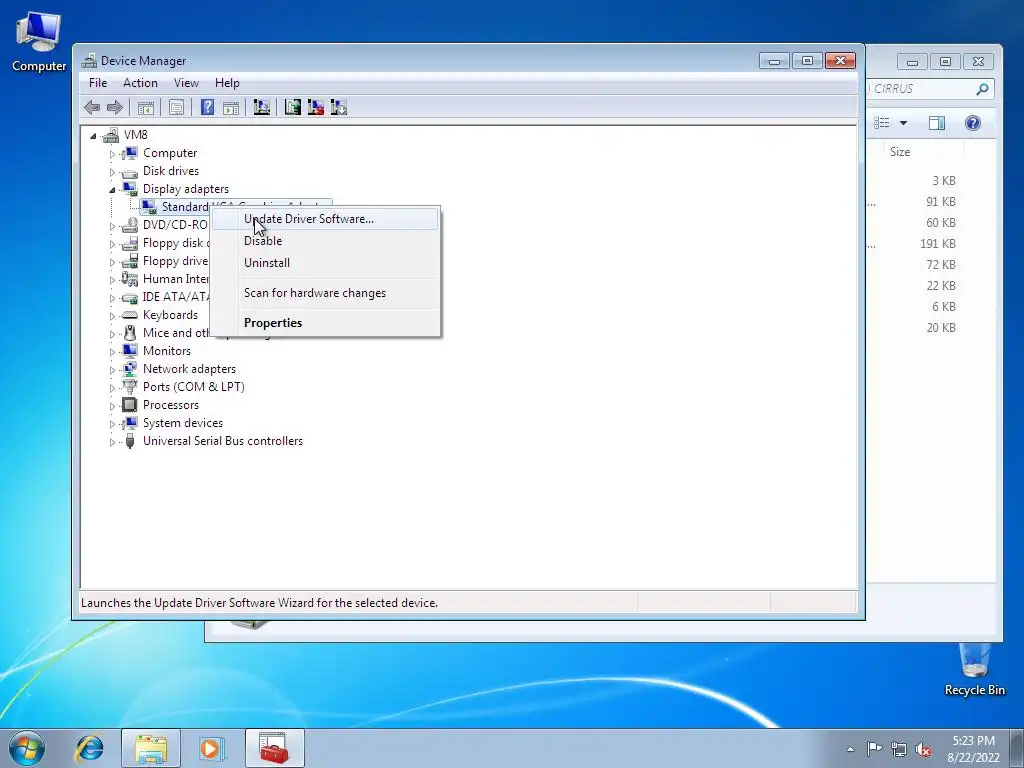This screenshot has height=768, width=1024.
Task: Open Properties from the context menu
Action: 325,323
